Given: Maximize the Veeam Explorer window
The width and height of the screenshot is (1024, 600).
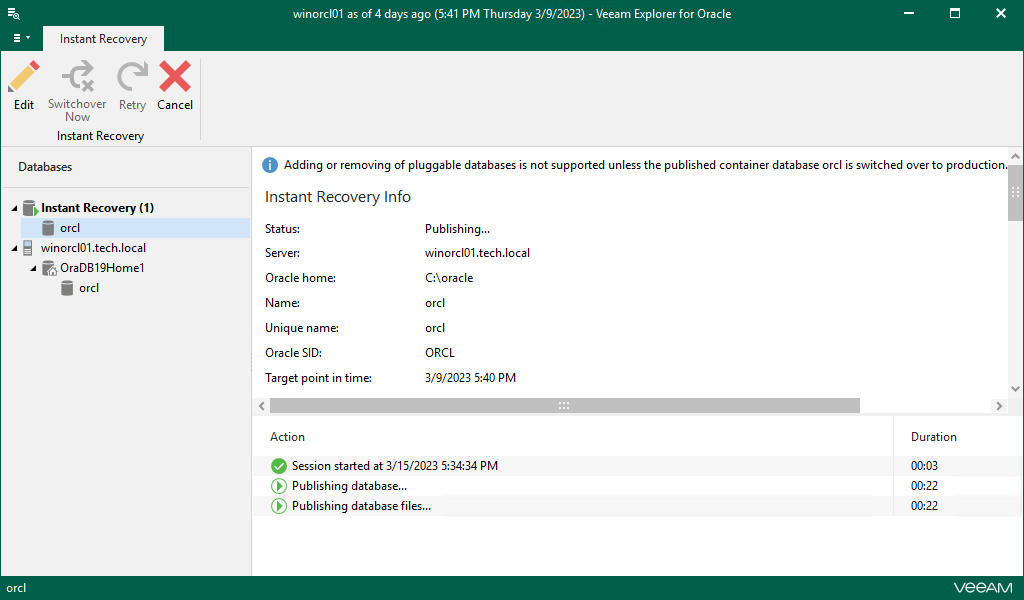Looking at the screenshot, I should click(955, 13).
